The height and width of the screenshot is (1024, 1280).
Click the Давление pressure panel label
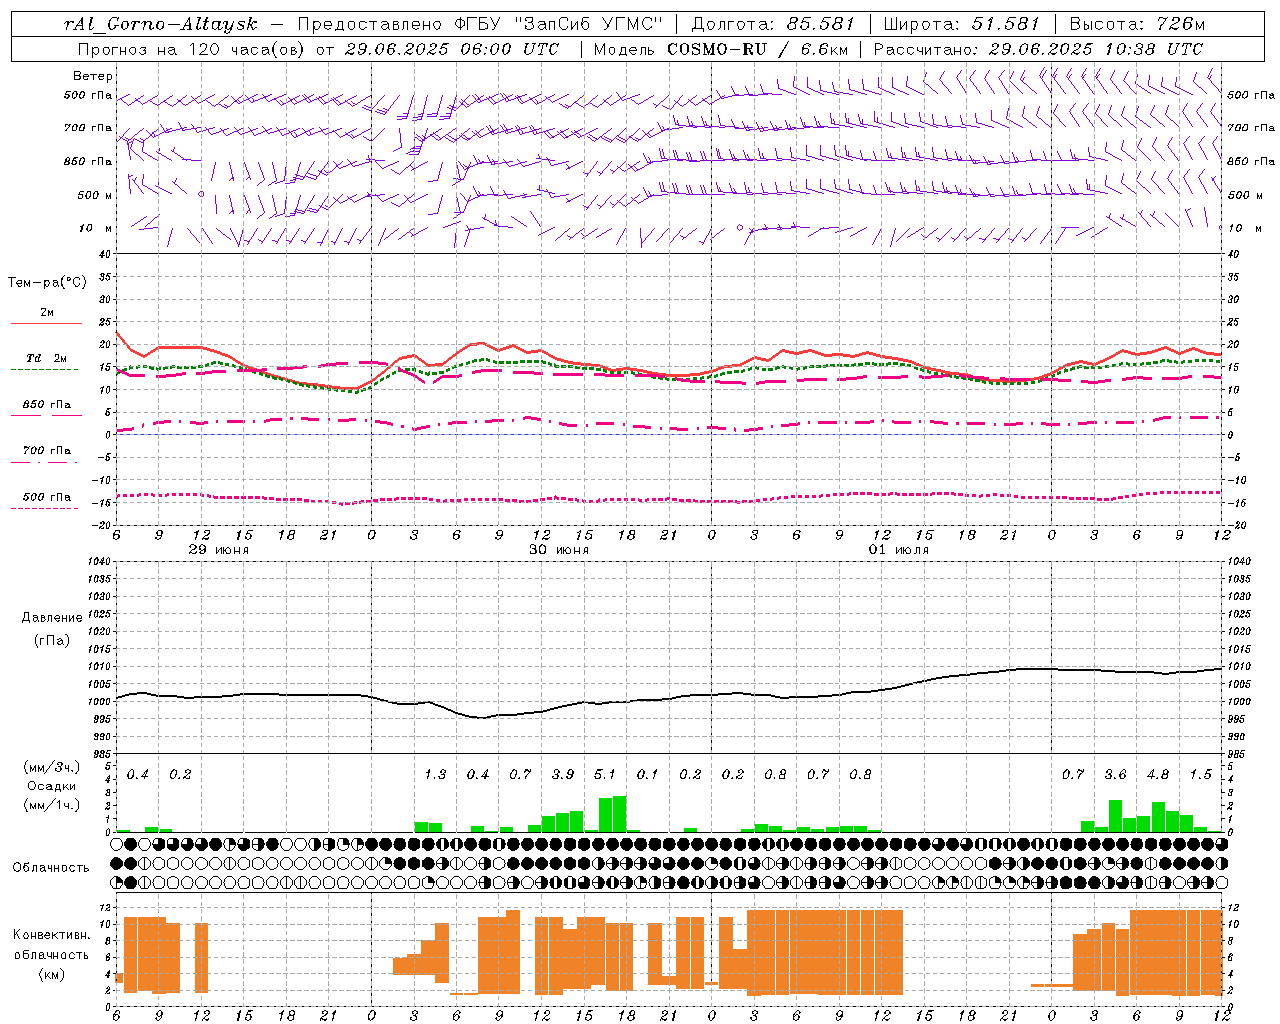(x=52, y=618)
